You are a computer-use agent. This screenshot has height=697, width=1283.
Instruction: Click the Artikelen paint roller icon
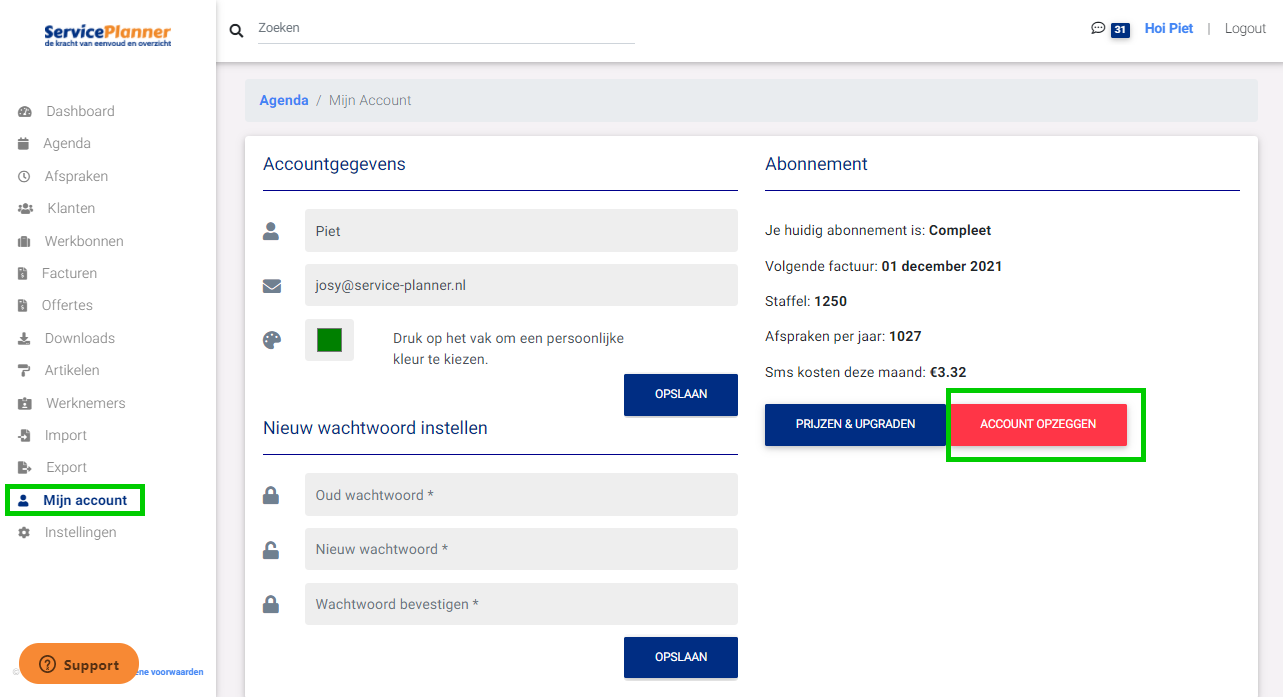pyautogui.click(x=24, y=371)
